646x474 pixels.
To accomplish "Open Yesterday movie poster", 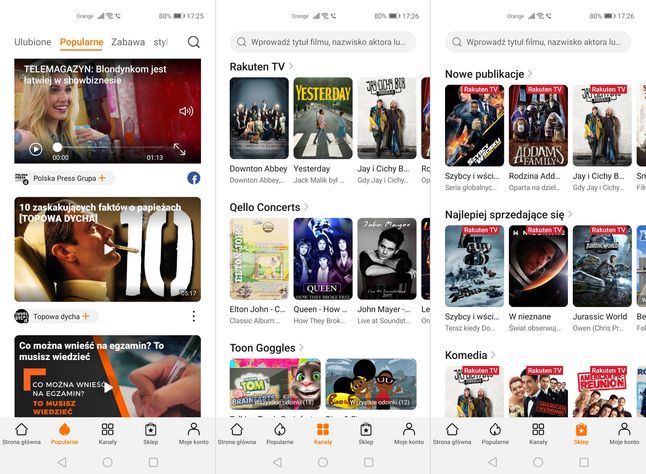I will 323,118.
